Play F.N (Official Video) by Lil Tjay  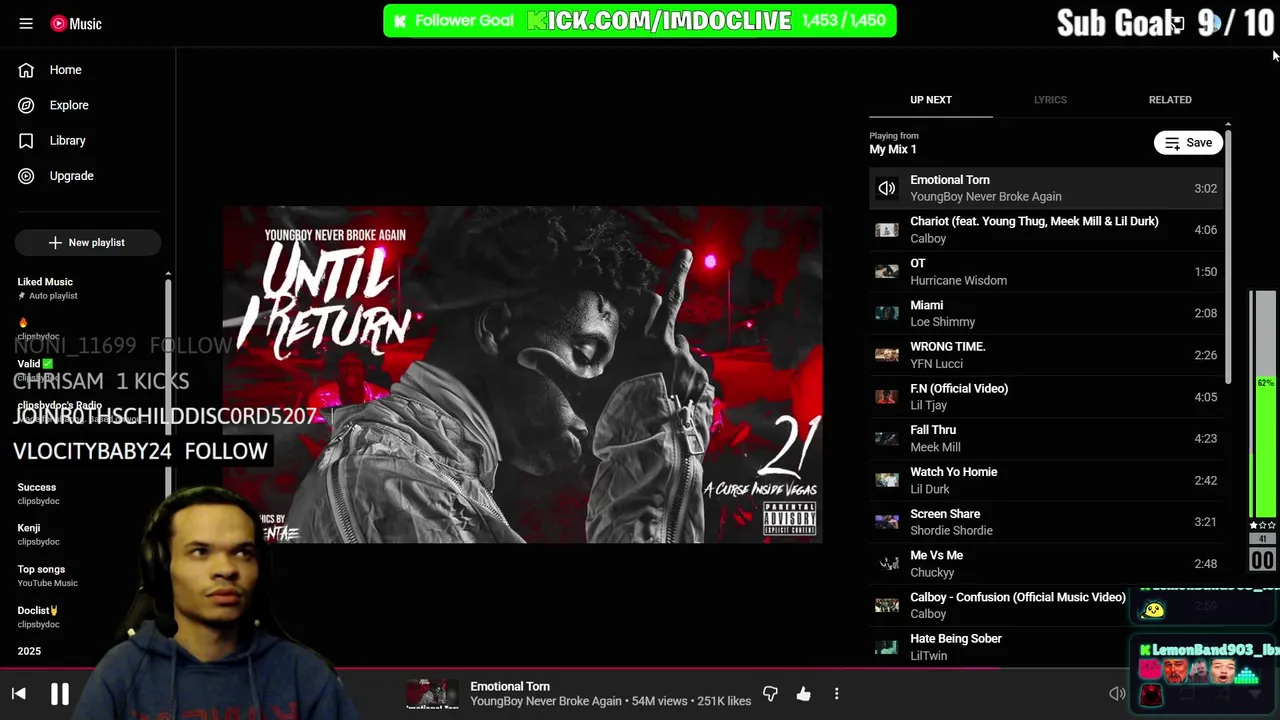click(1045, 397)
